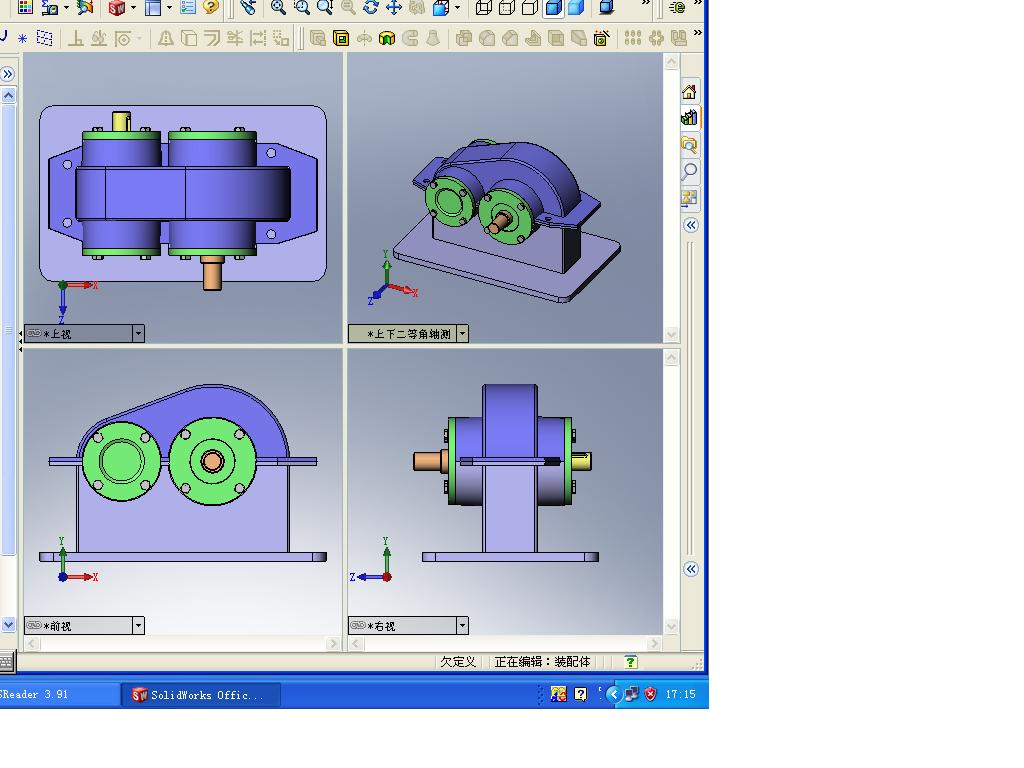Click the Home icon in task pane
The height and width of the screenshot is (768, 1024).
click(690, 92)
